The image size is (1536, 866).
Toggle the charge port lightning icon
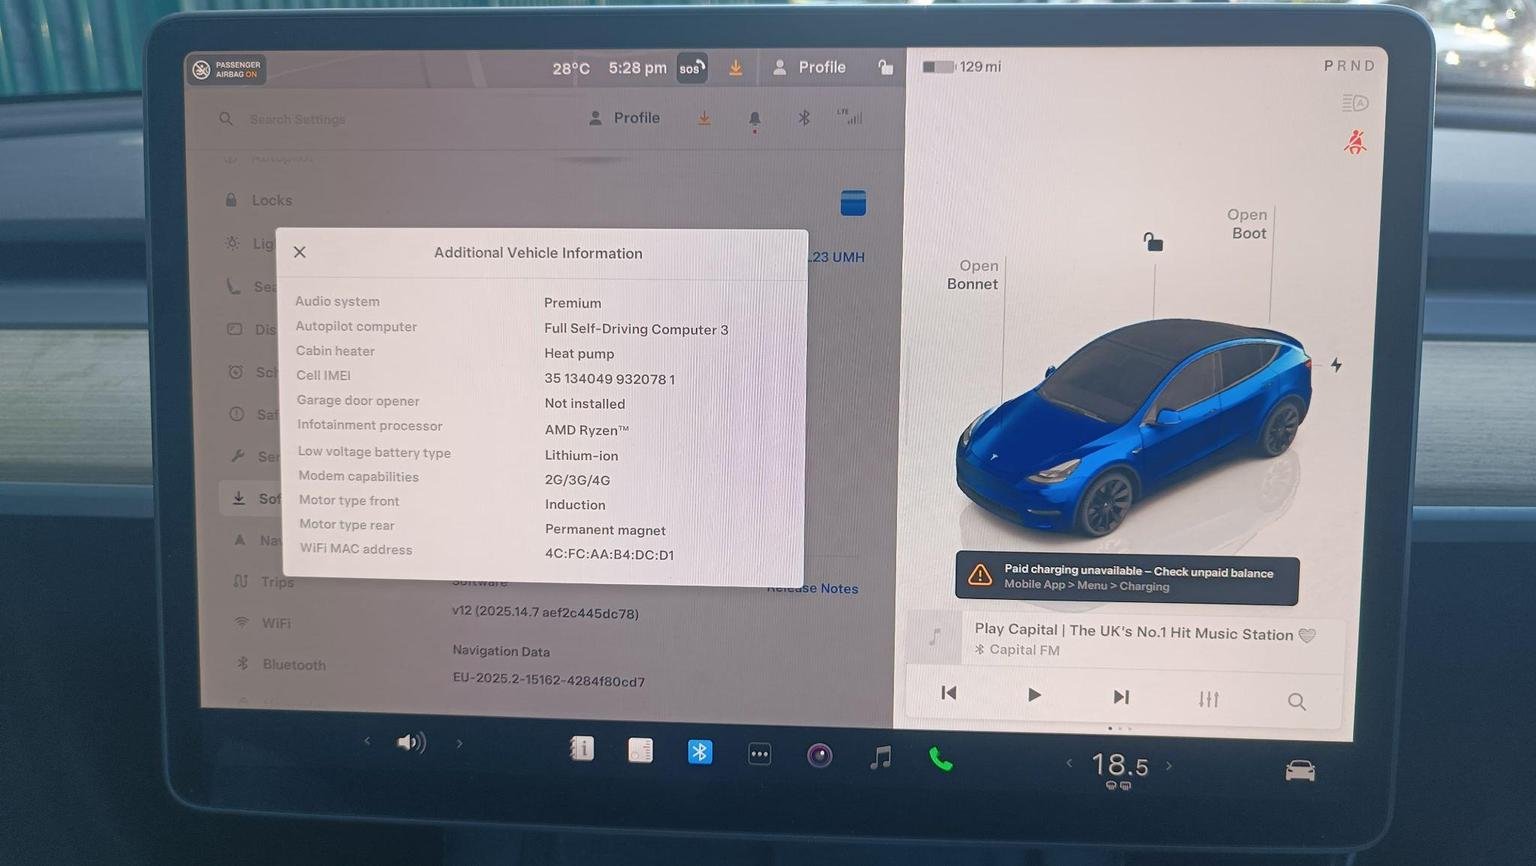[x=1336, y=365]
